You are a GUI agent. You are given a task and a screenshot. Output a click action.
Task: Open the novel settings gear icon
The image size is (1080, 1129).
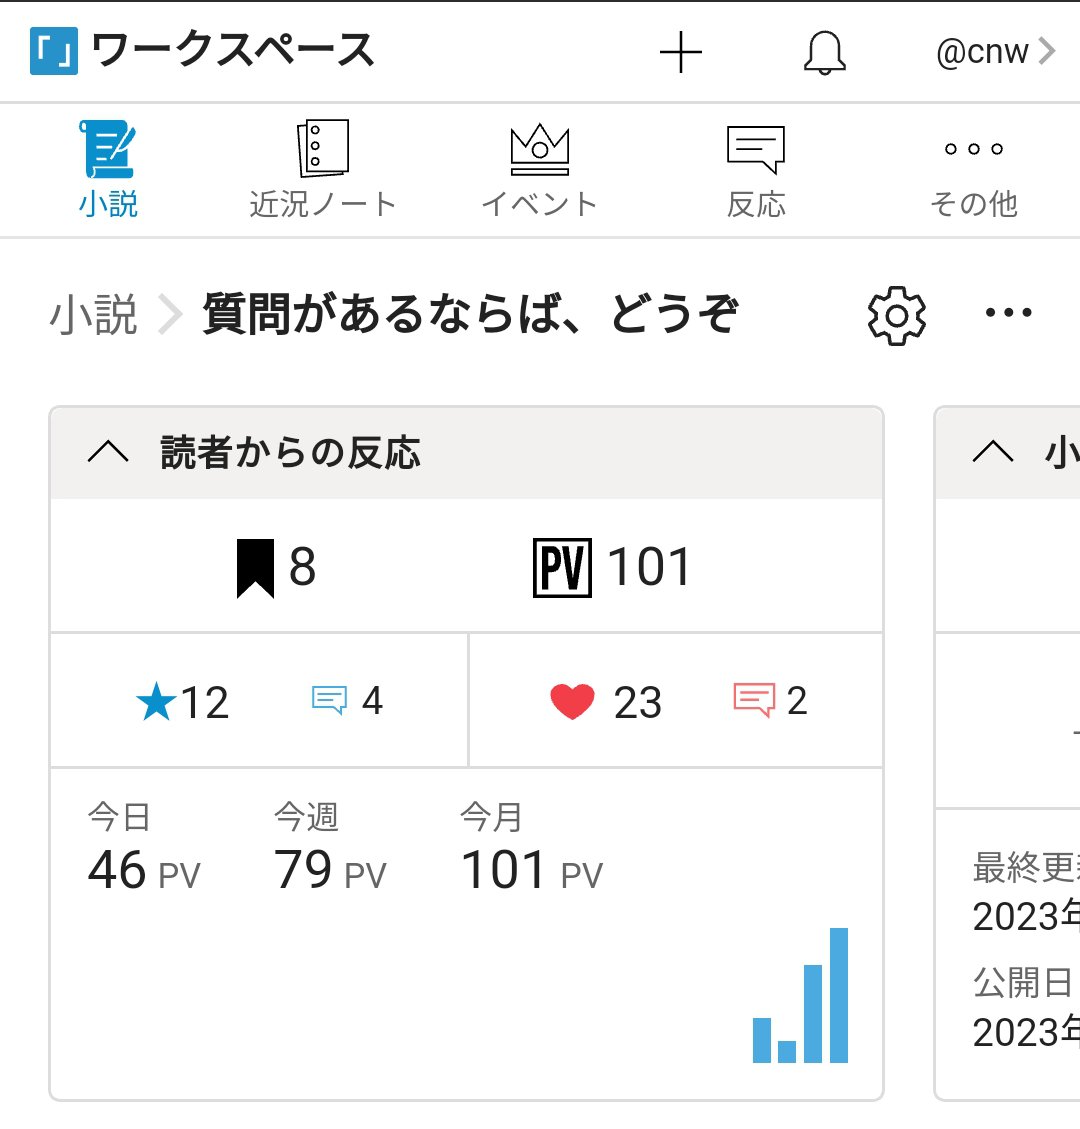pos(896,316)
